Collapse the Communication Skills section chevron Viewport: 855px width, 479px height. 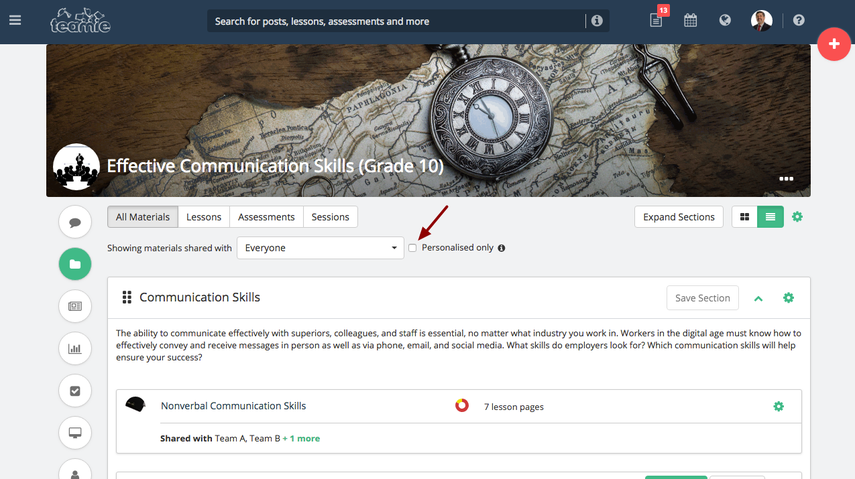click(x=758, y=298)
